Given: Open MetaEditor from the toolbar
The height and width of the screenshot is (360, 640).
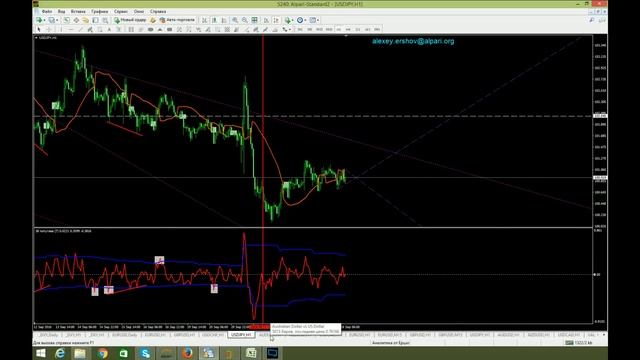Looking at the screenshot, I should pos(153,20).
